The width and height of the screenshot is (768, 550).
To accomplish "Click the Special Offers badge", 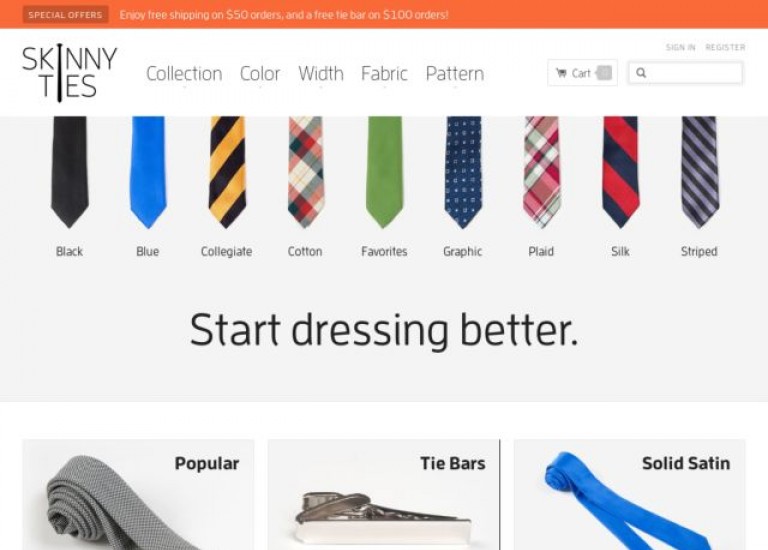I will 65,15.
